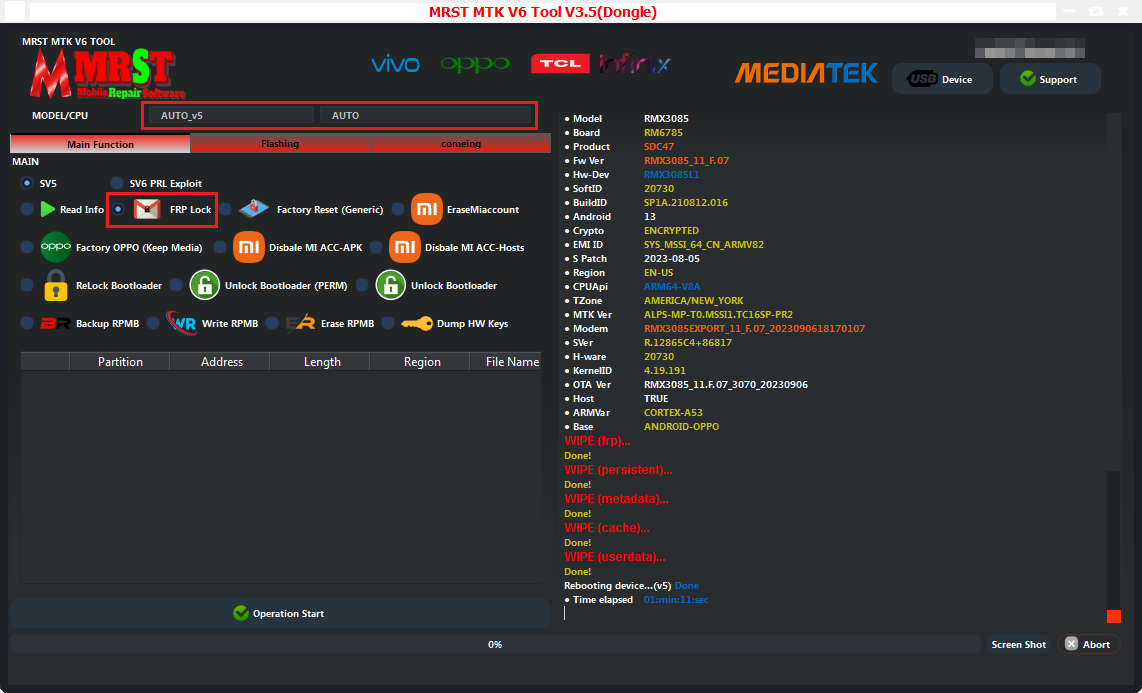This screenshot has width=1142, height=693.
Task: Select the SV5 radio button
Action: coord(27,183)
